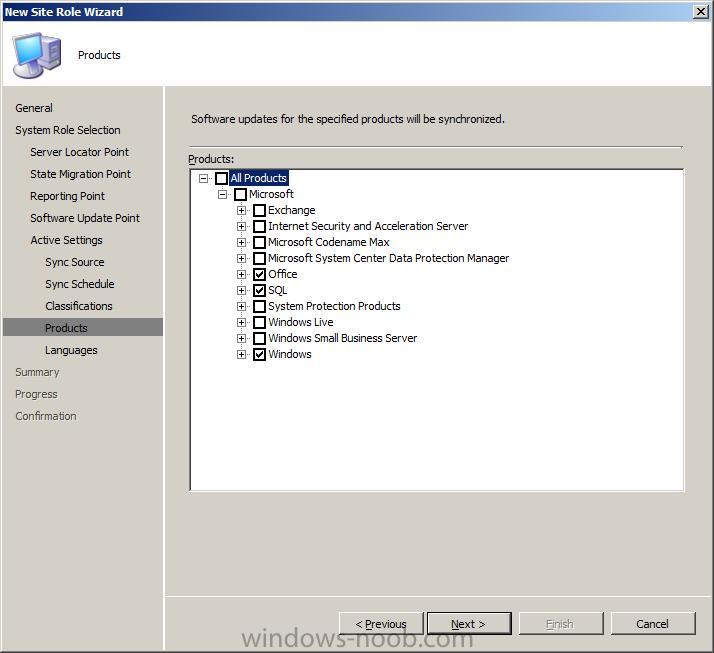Close the wizard with title bar X

[x=701, y=11]
